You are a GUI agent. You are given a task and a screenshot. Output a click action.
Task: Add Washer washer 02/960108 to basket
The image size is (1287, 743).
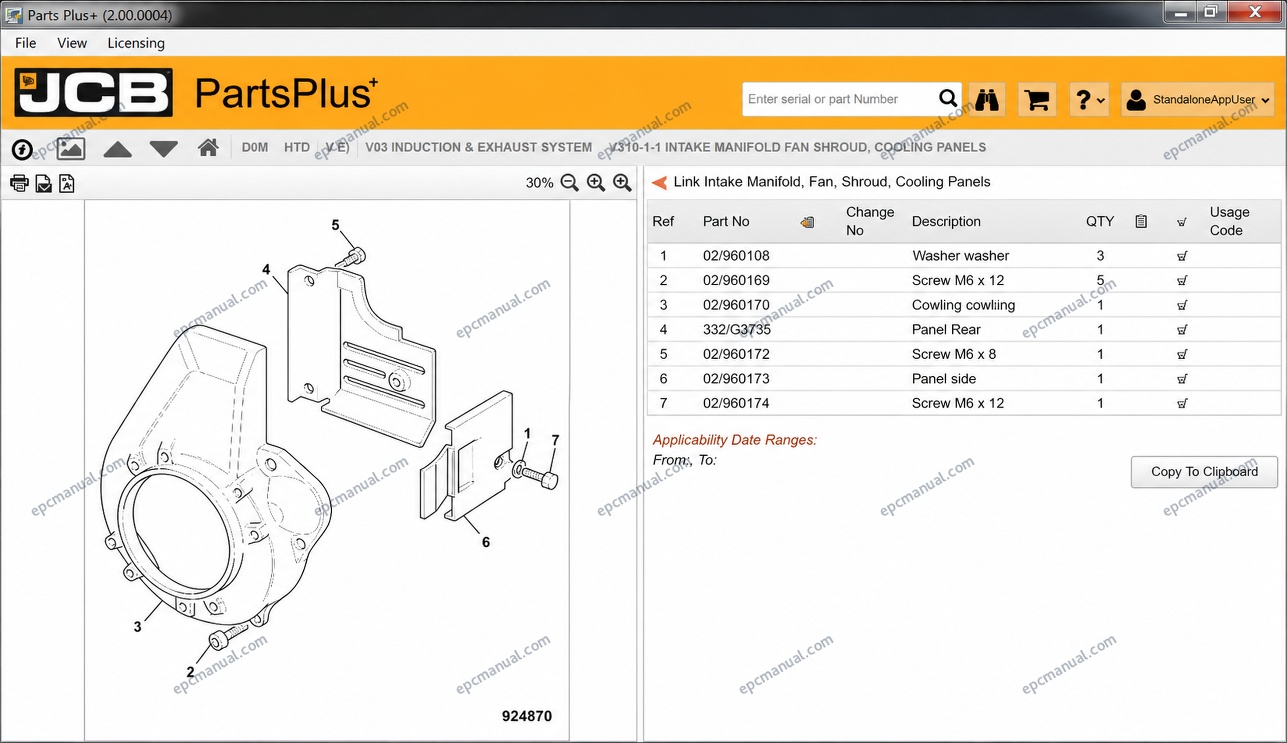click(1182, 256)
